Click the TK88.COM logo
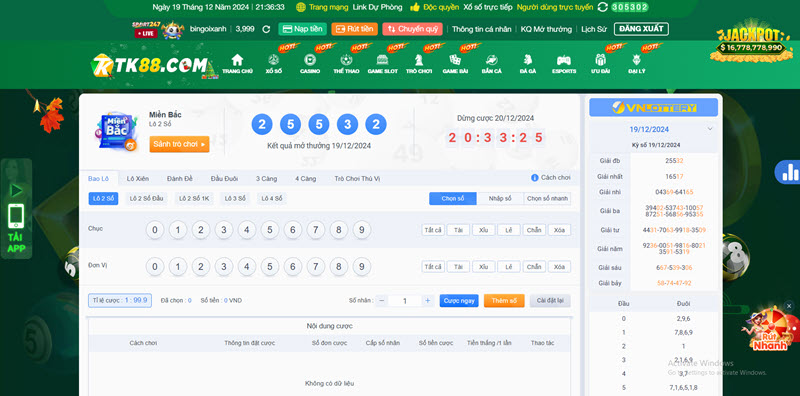 (149, 65)
